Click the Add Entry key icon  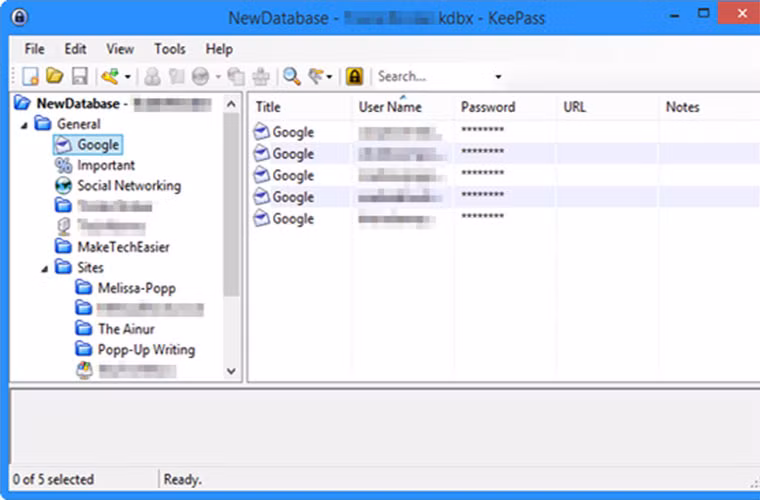pos(110,76)
